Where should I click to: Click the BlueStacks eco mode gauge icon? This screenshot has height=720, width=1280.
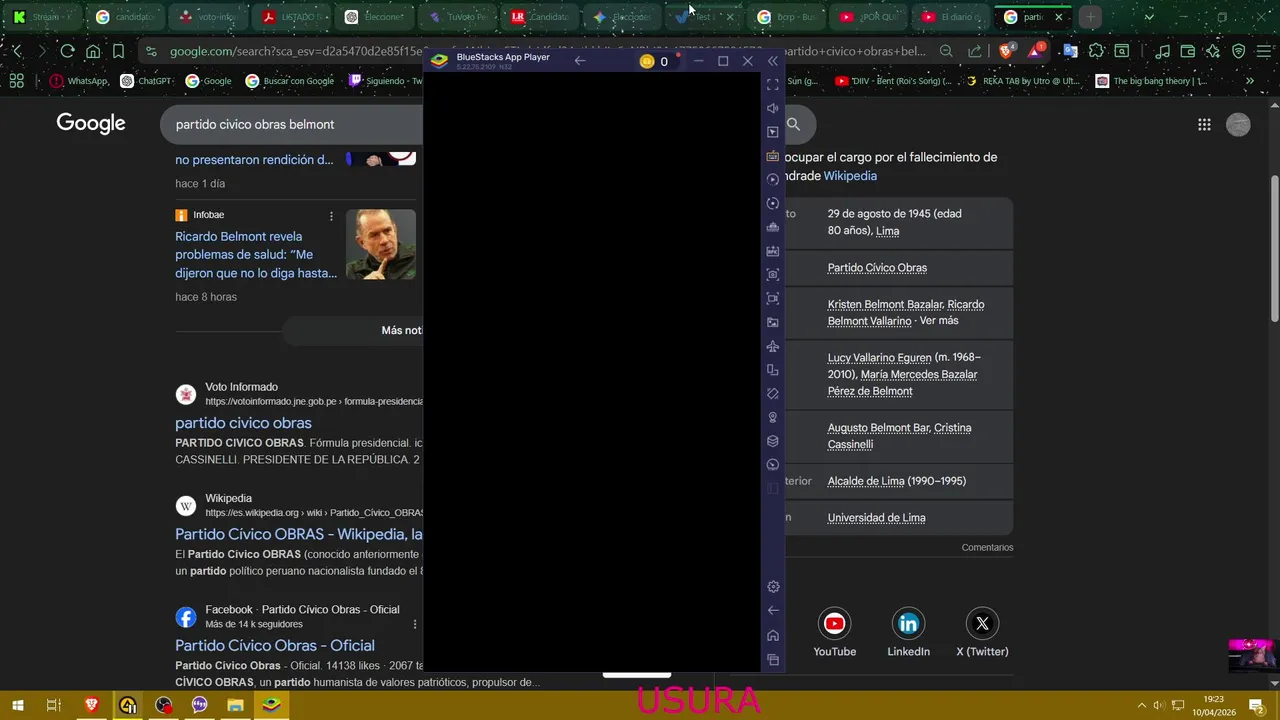pyautogui.click(x=772, y=465)
